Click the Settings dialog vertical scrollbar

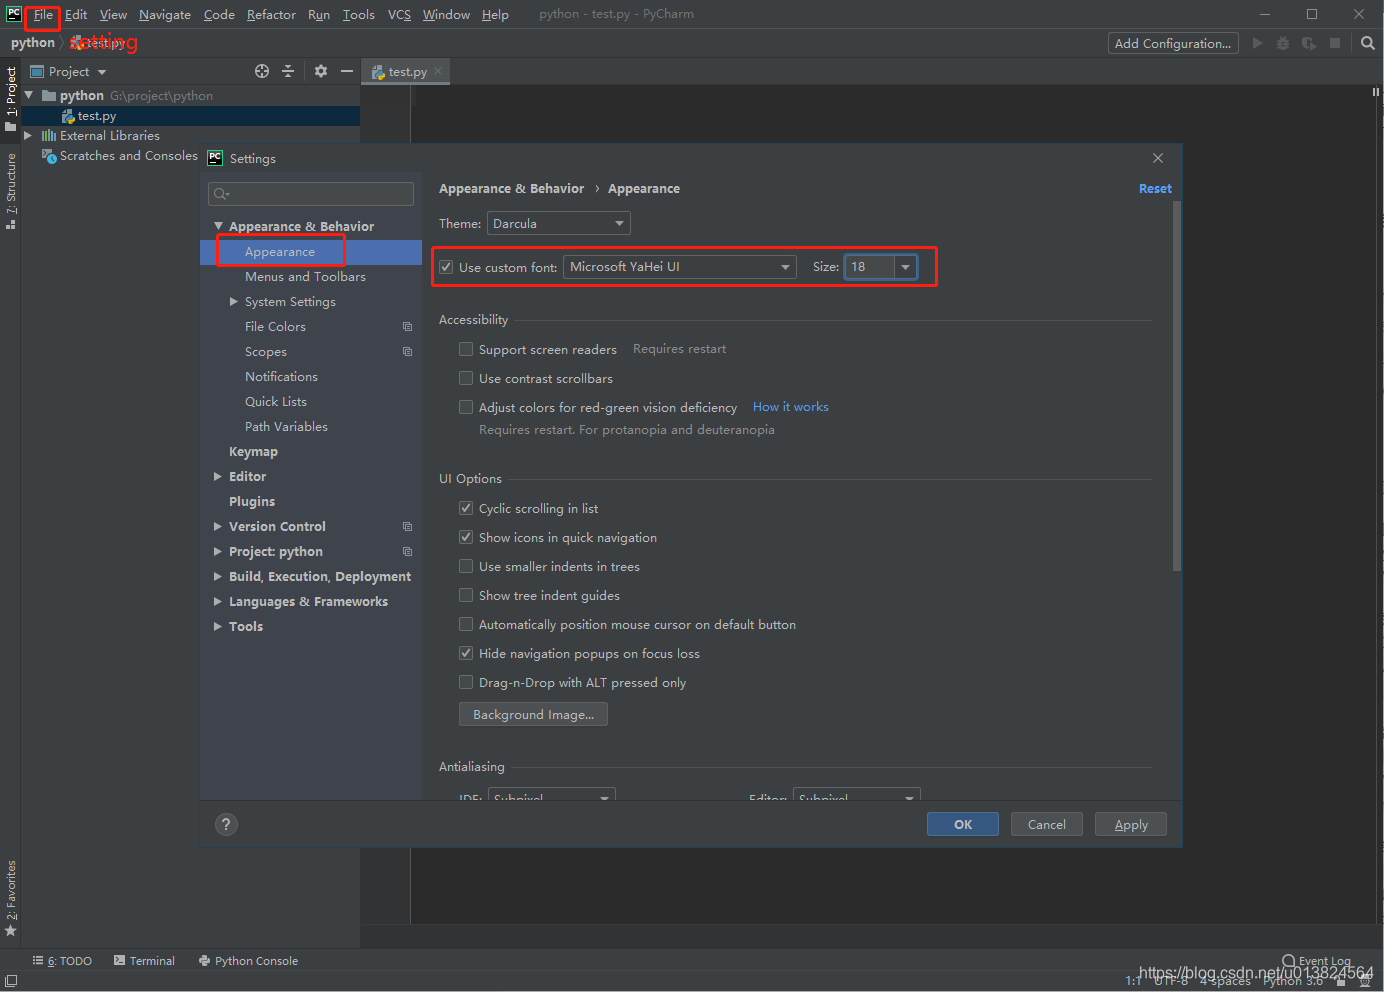pyautogui.click(x=1177, y=385)
